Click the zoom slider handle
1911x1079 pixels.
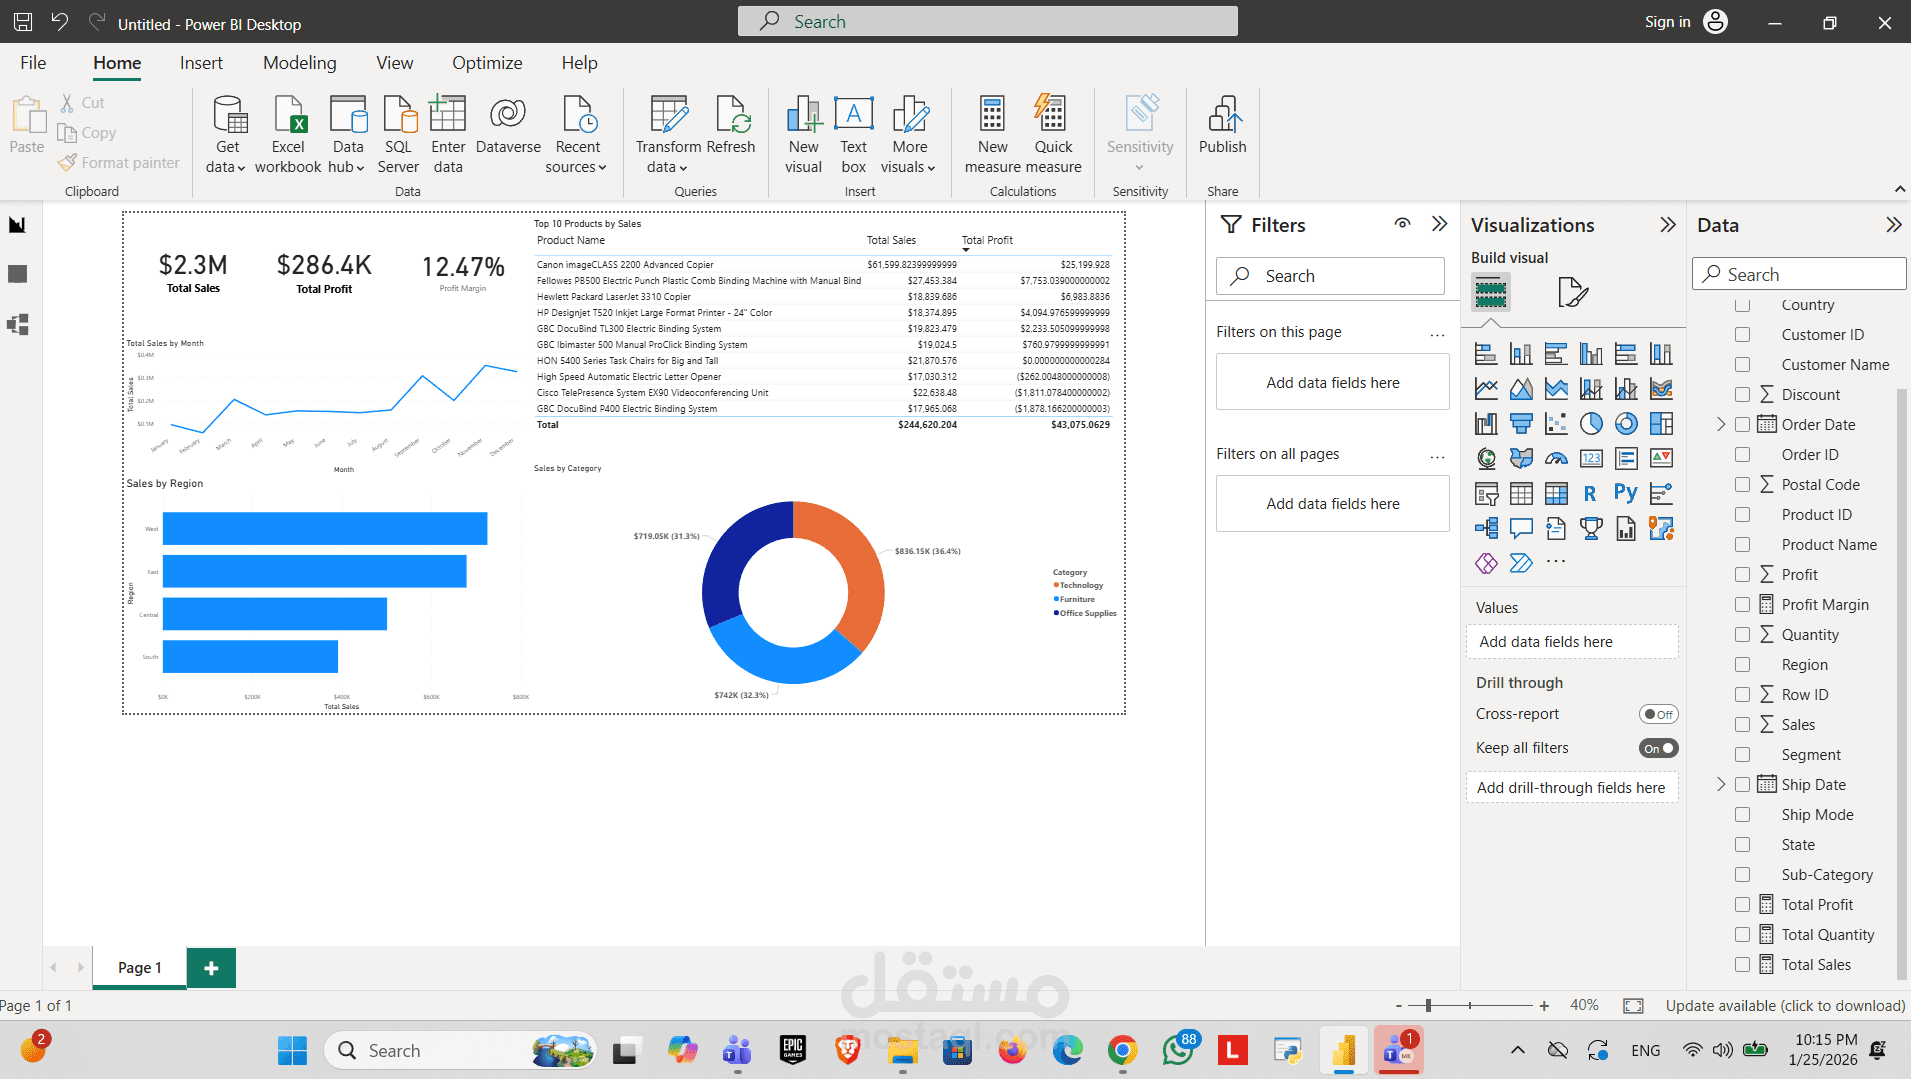pyautogui.click(x=1428, y=1005)
